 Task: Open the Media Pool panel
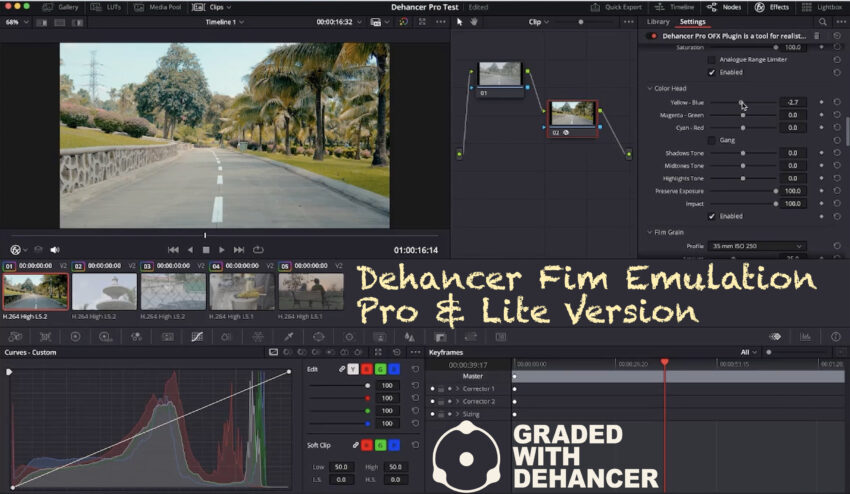click(158, 7)
